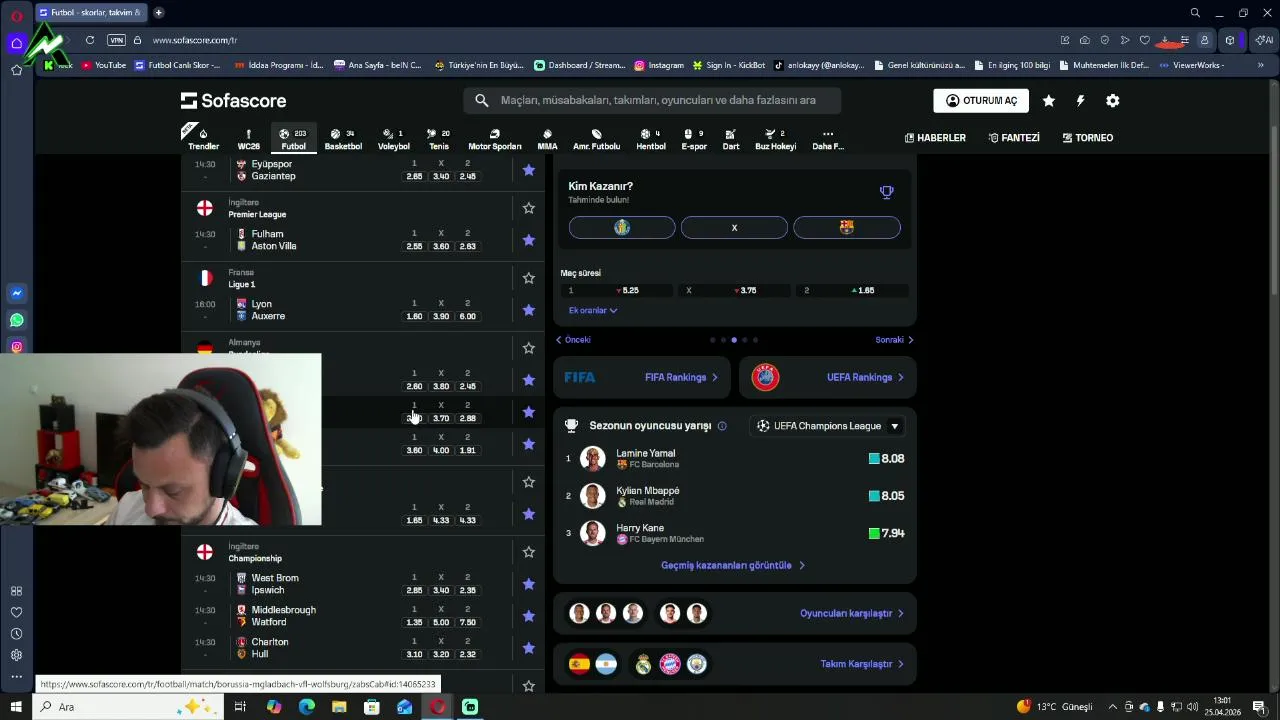The width and height of the screenshot is (1280, 720).
Task: Click Harry Kane 7.94 rating badge
Action: tap(887, 534)
